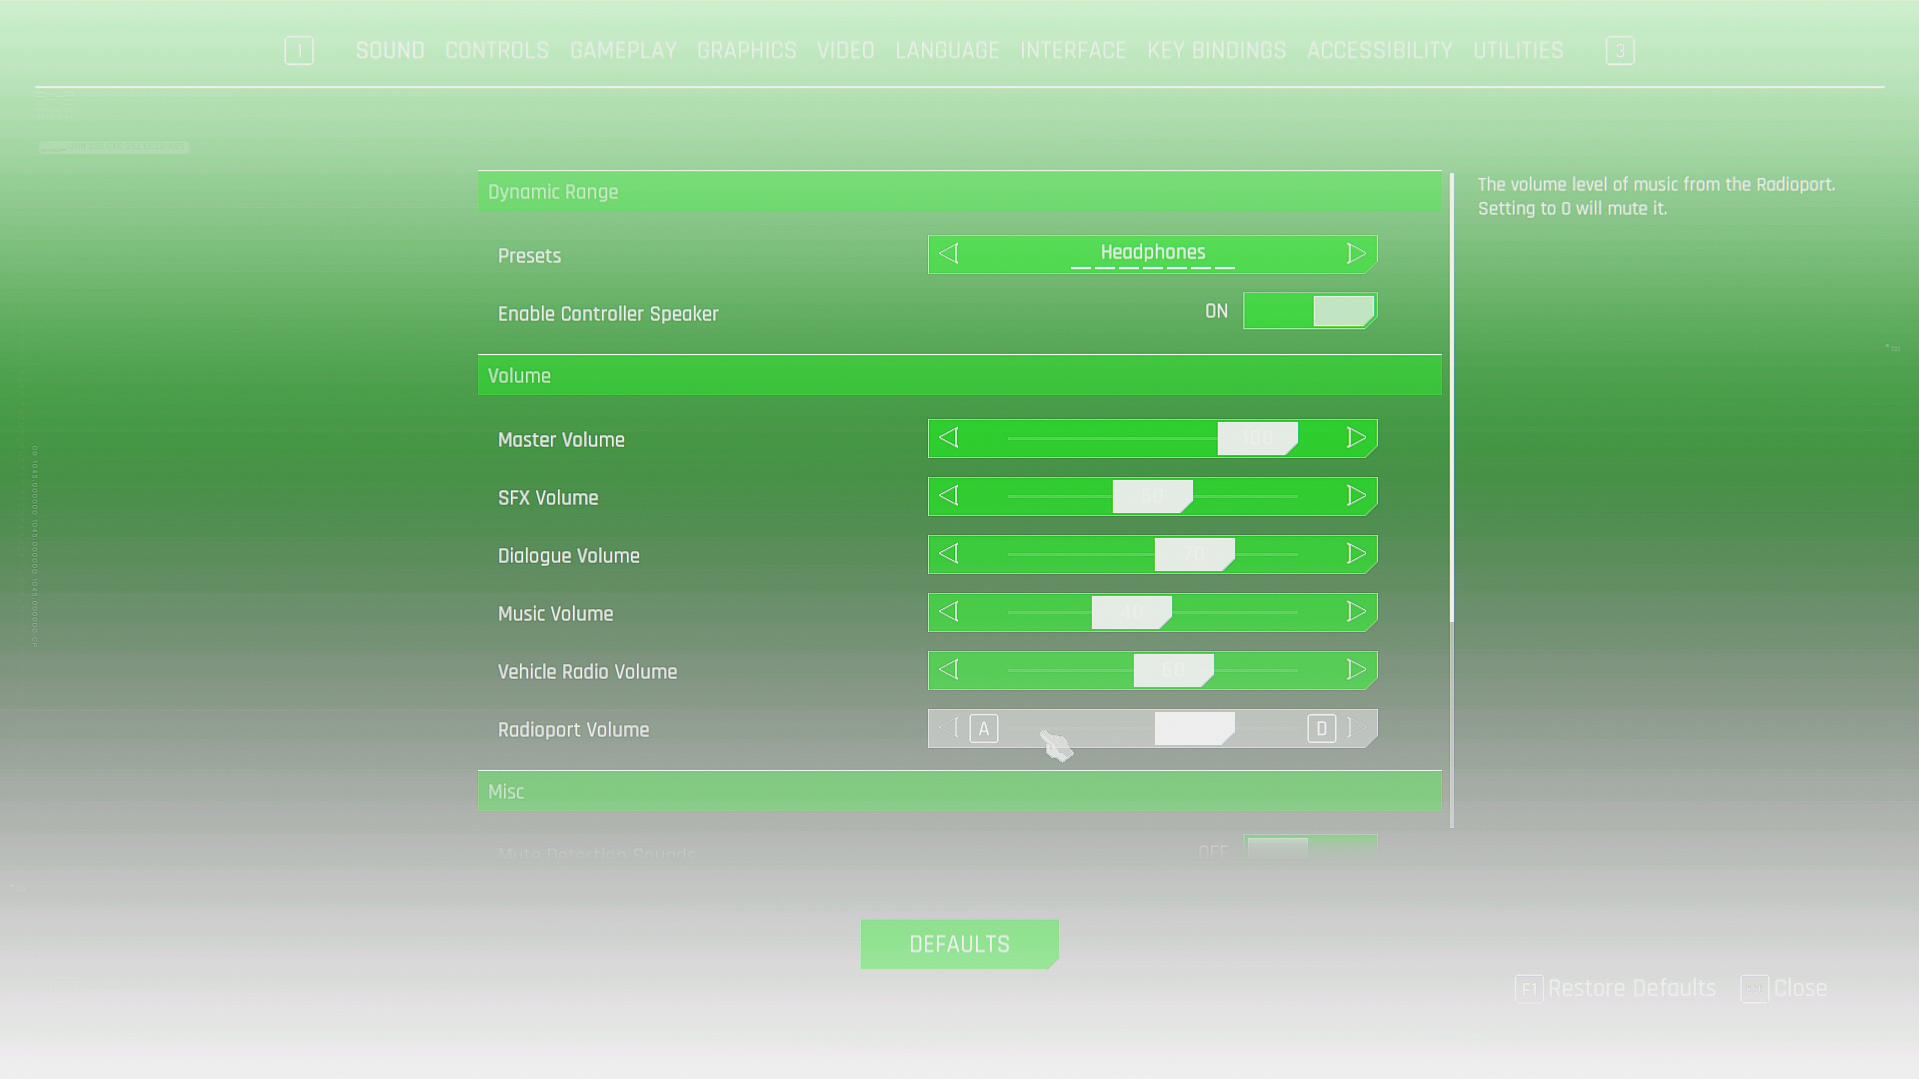The height and width of the screenshot is (1079, 1919).
Task: Click the left arrow on Master Volume
Action: click(949, 438)
